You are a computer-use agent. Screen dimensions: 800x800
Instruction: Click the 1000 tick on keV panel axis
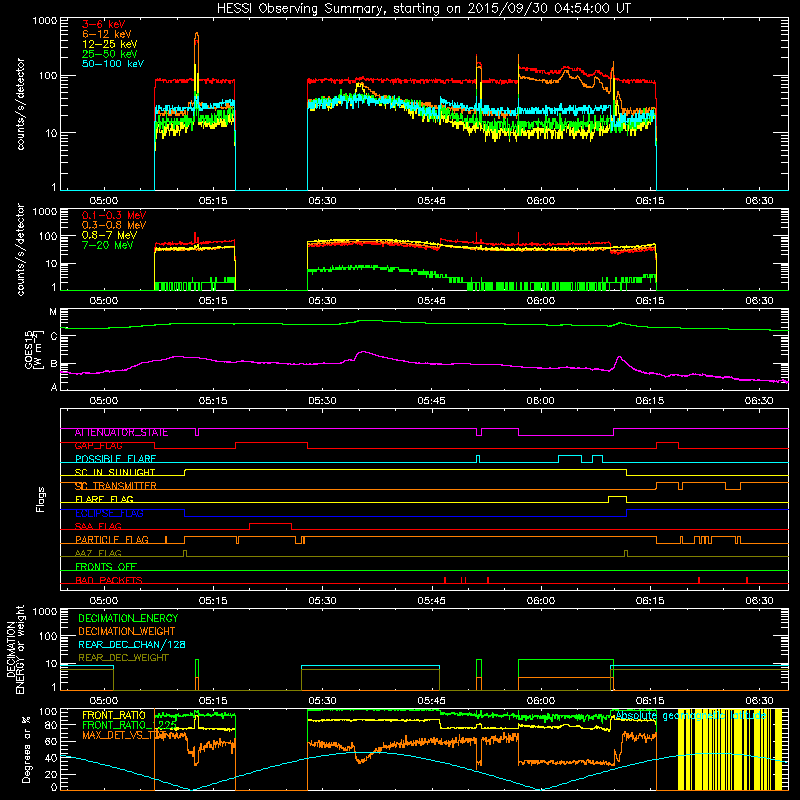click(x=45, y=21)
